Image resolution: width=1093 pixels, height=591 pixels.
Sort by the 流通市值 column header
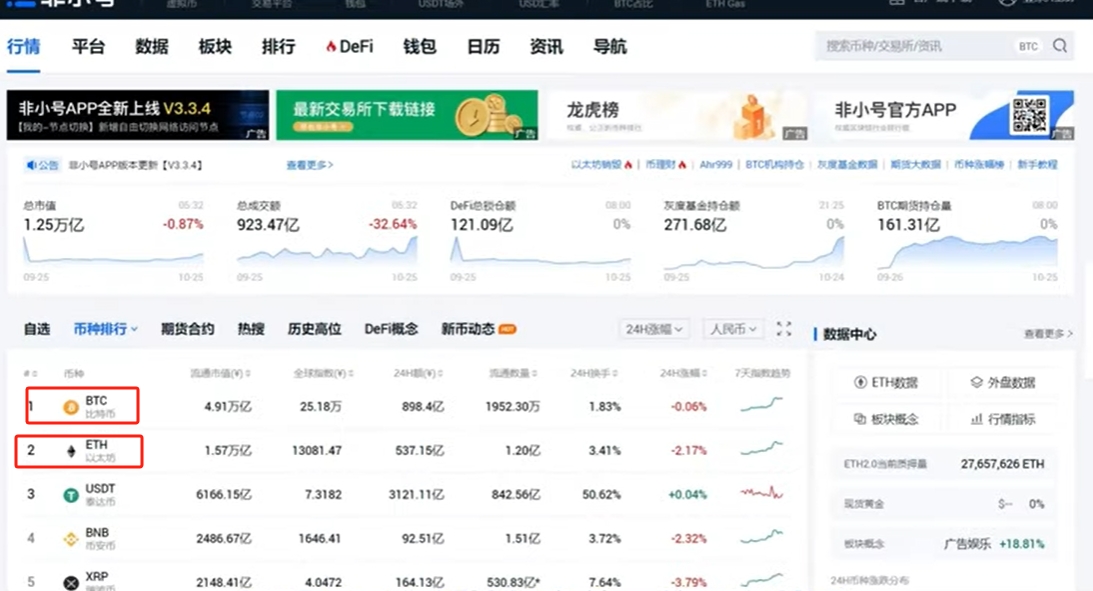pos(220,374)
